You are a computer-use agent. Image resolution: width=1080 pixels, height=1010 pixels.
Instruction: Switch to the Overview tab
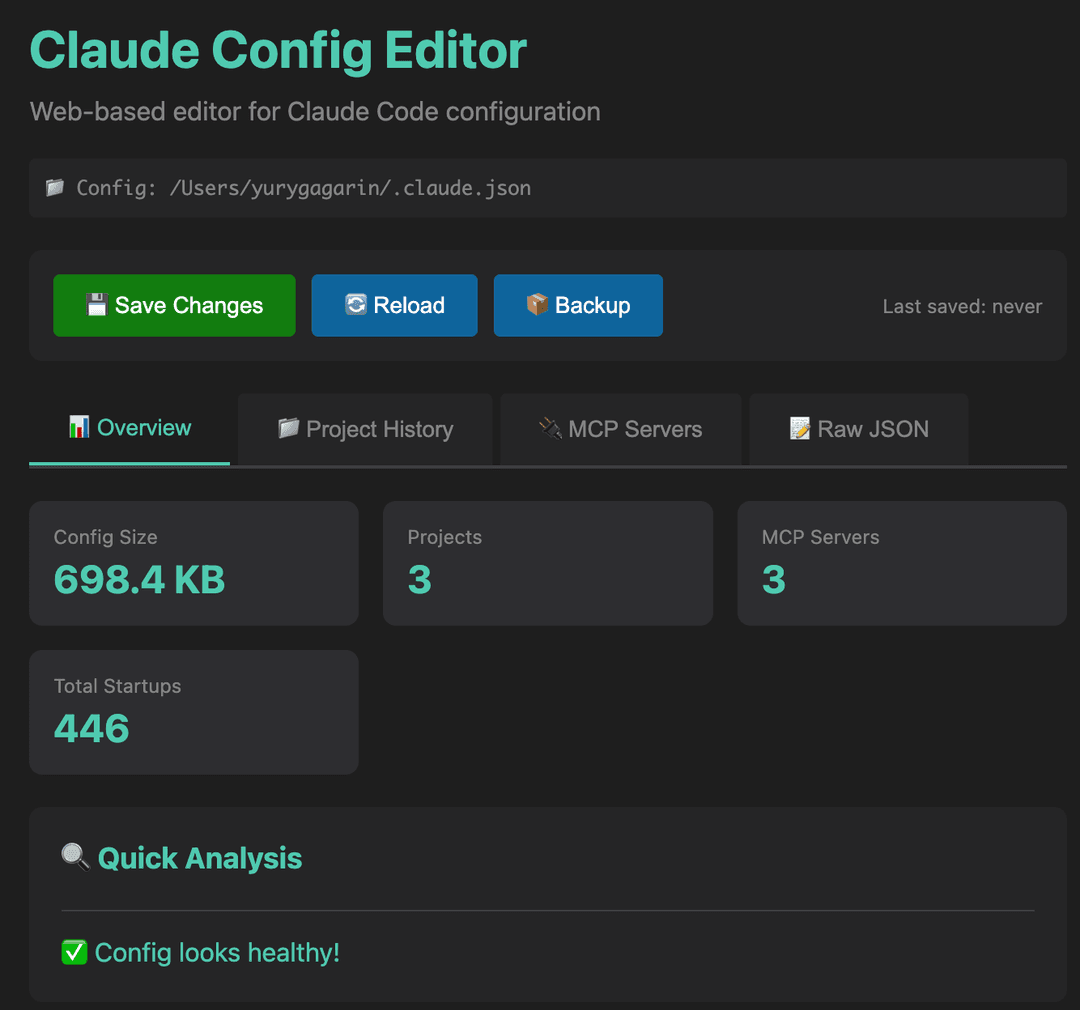[129, 428]
